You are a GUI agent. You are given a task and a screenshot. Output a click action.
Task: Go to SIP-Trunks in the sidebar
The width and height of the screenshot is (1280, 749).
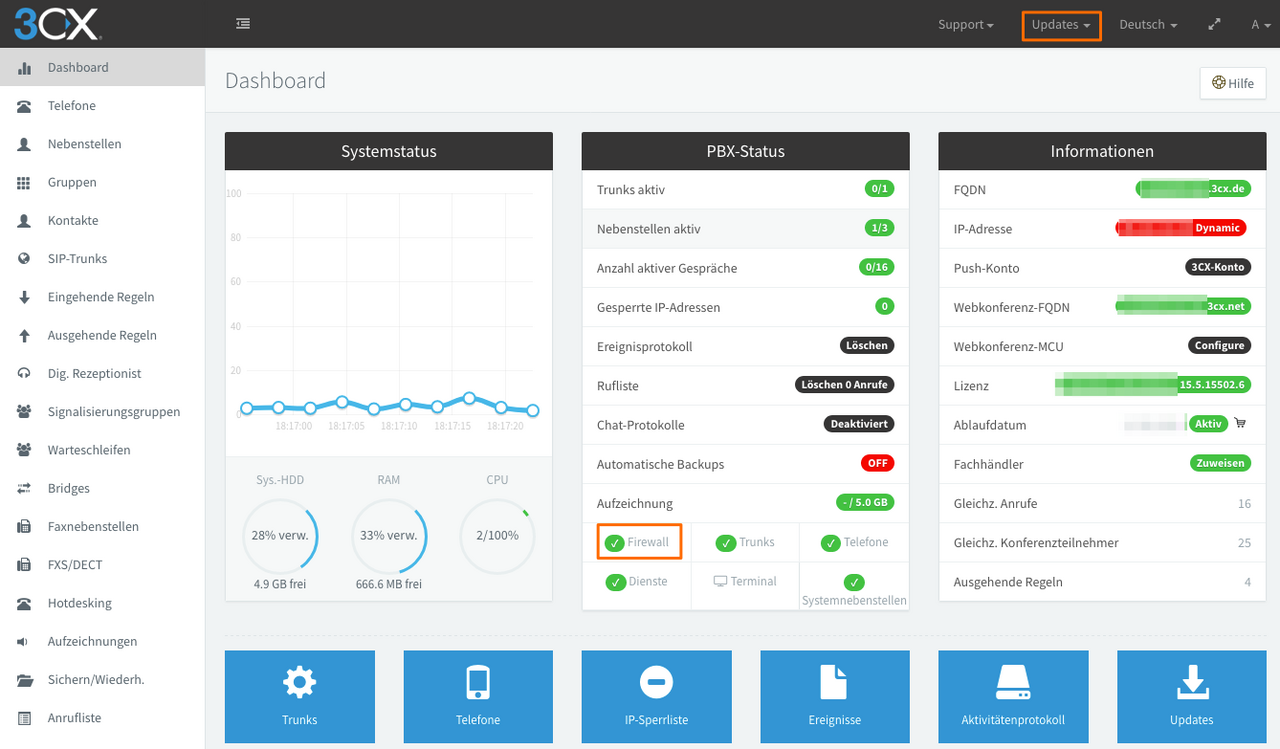coord(77,259)
